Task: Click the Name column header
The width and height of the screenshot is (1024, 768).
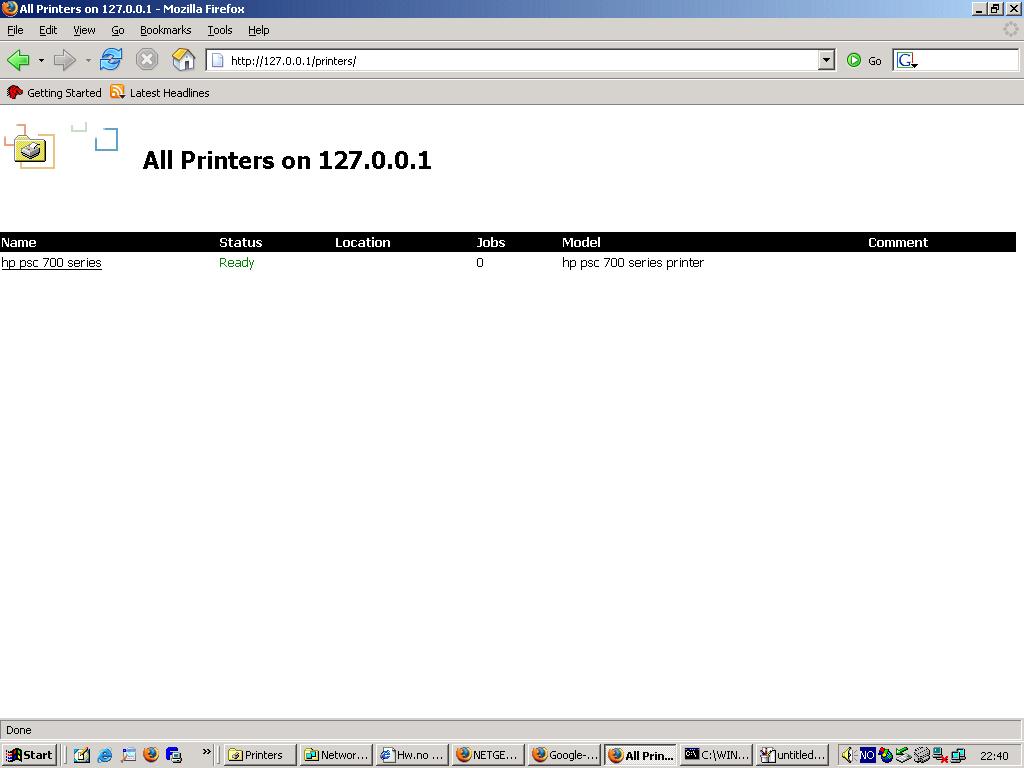Action: pyautogui.click(x=19, y=242)
